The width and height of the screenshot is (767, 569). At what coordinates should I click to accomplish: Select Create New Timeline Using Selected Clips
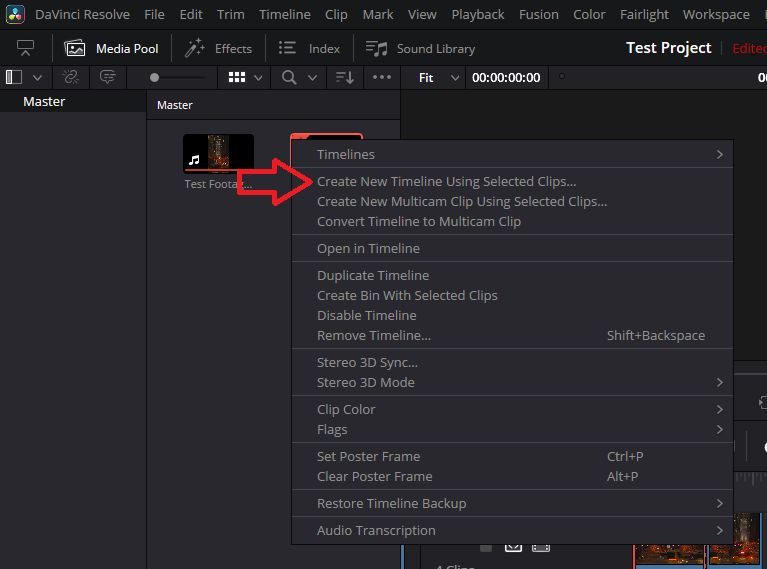(x=446, y=182)
